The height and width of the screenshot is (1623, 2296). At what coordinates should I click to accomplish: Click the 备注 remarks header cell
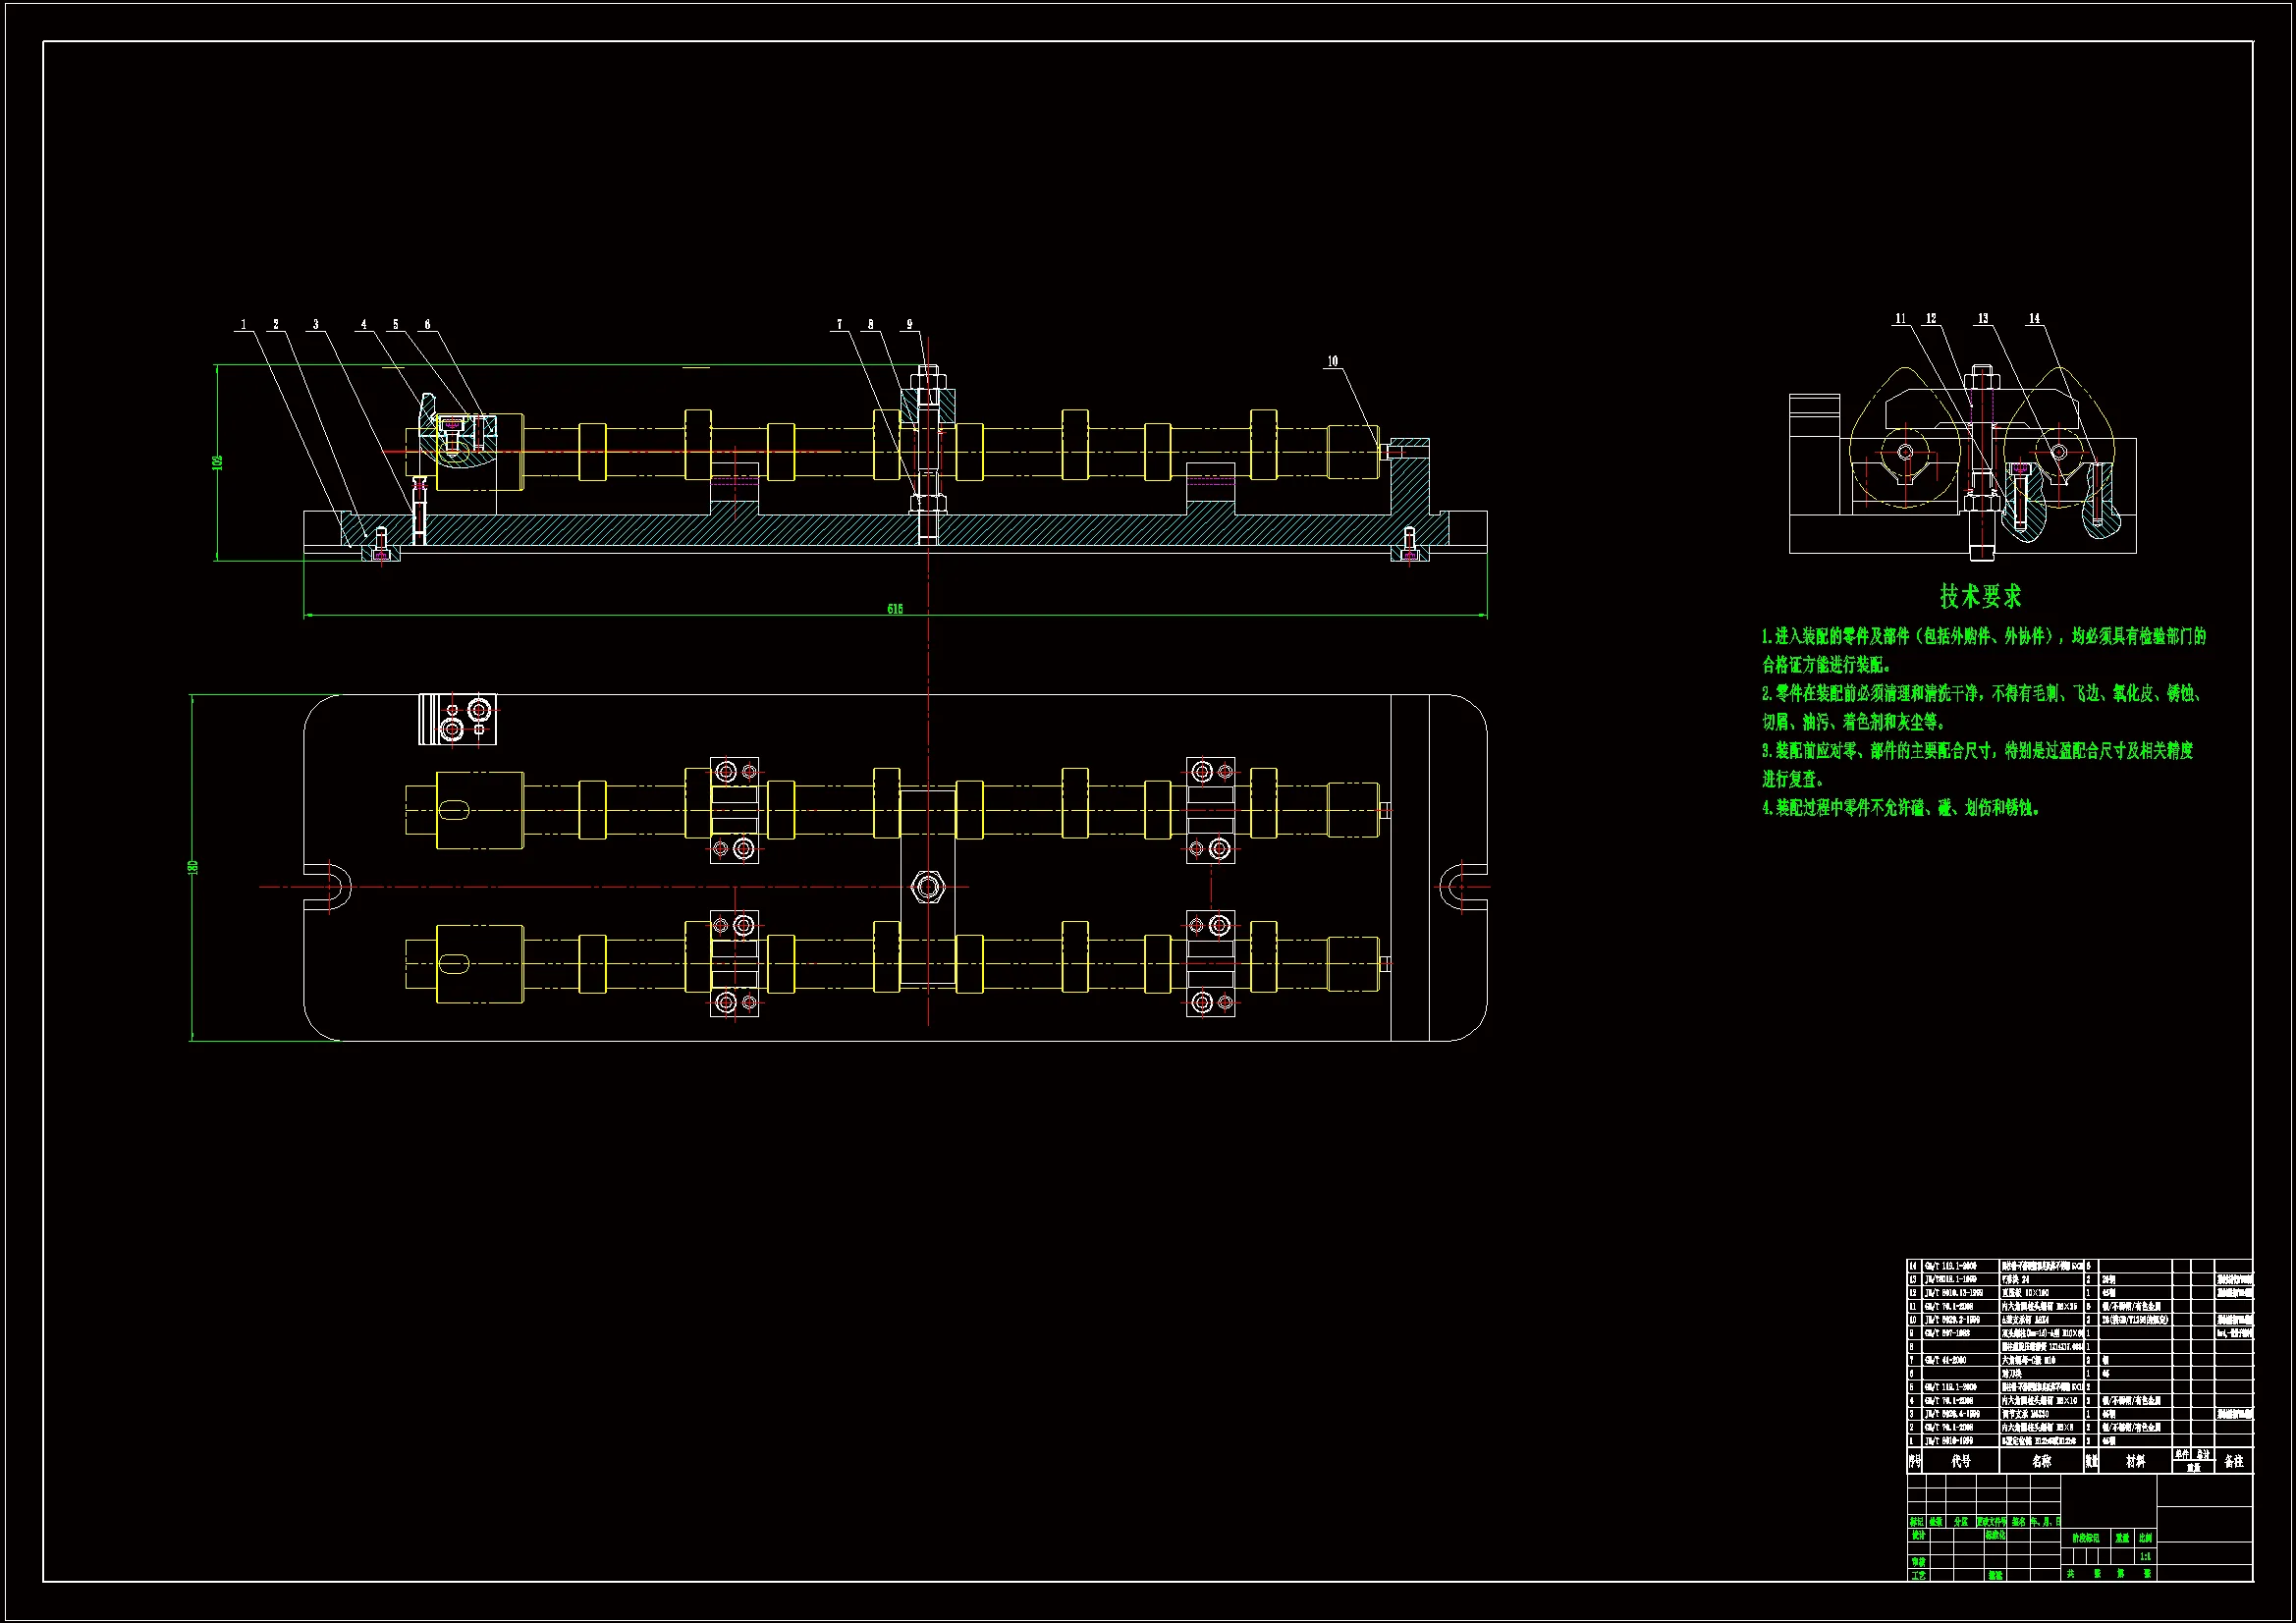click(x=2234, y=1461)
